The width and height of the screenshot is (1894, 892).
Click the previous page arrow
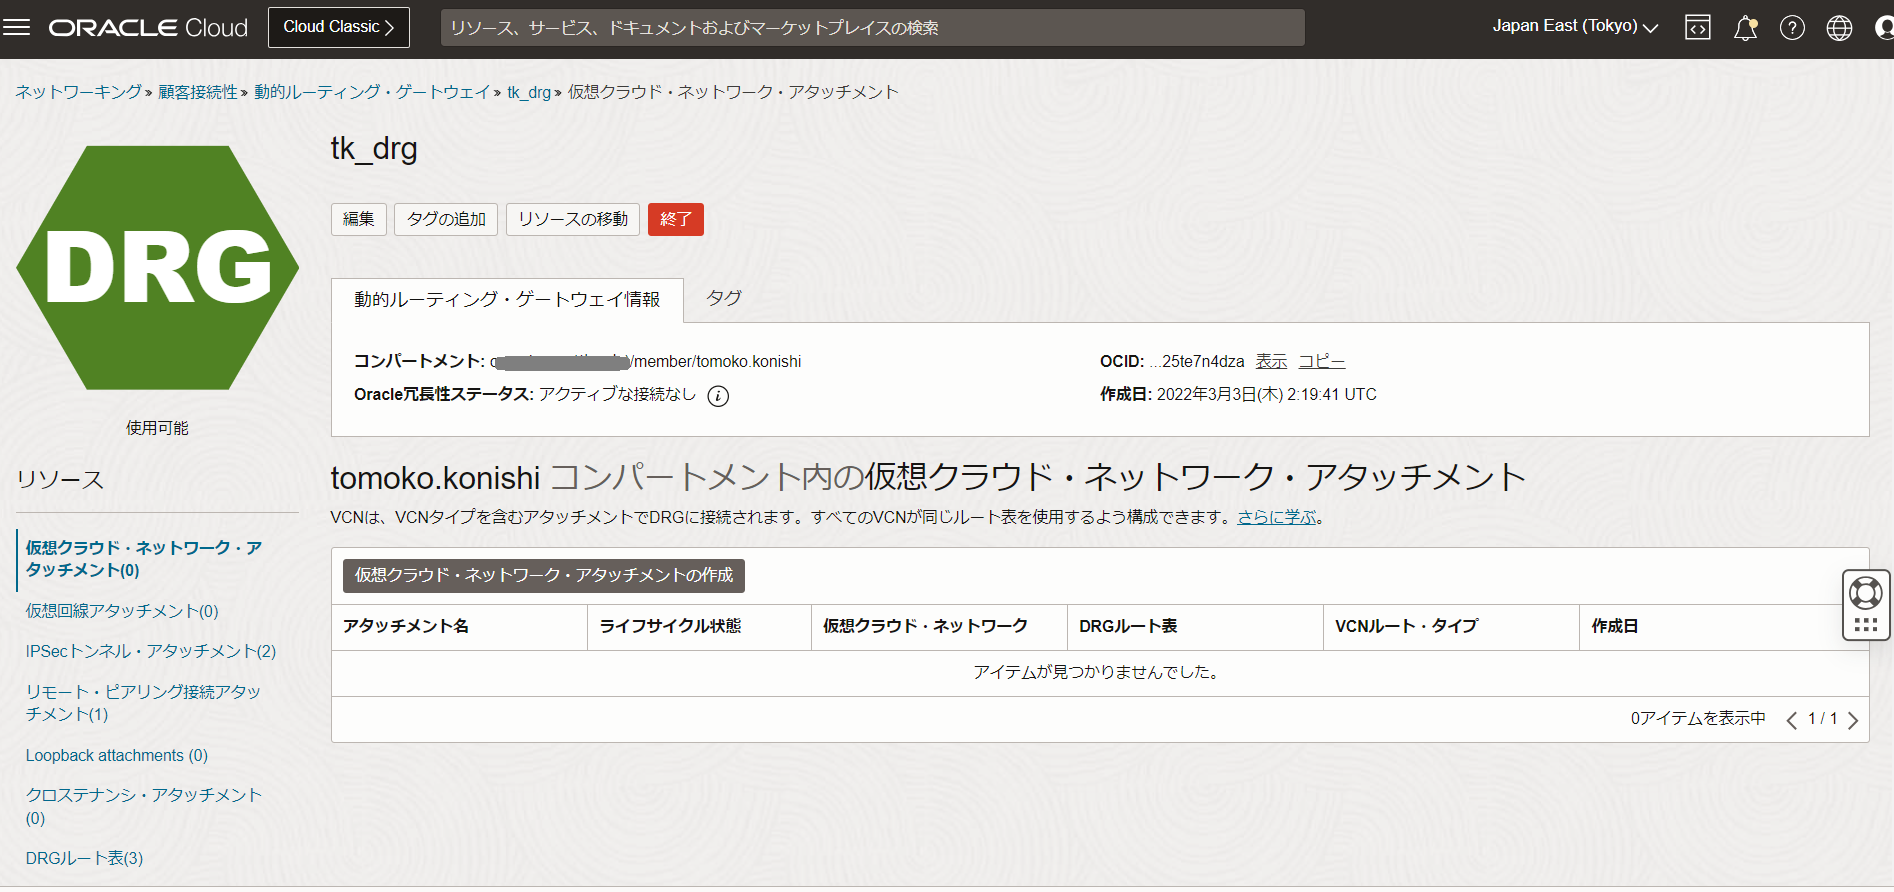tap(1791, 720)
